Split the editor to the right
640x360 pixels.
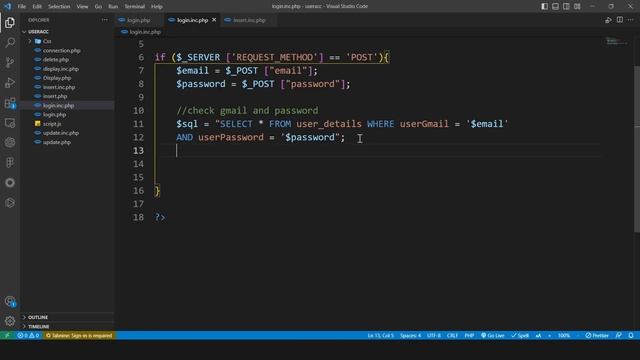620,20
